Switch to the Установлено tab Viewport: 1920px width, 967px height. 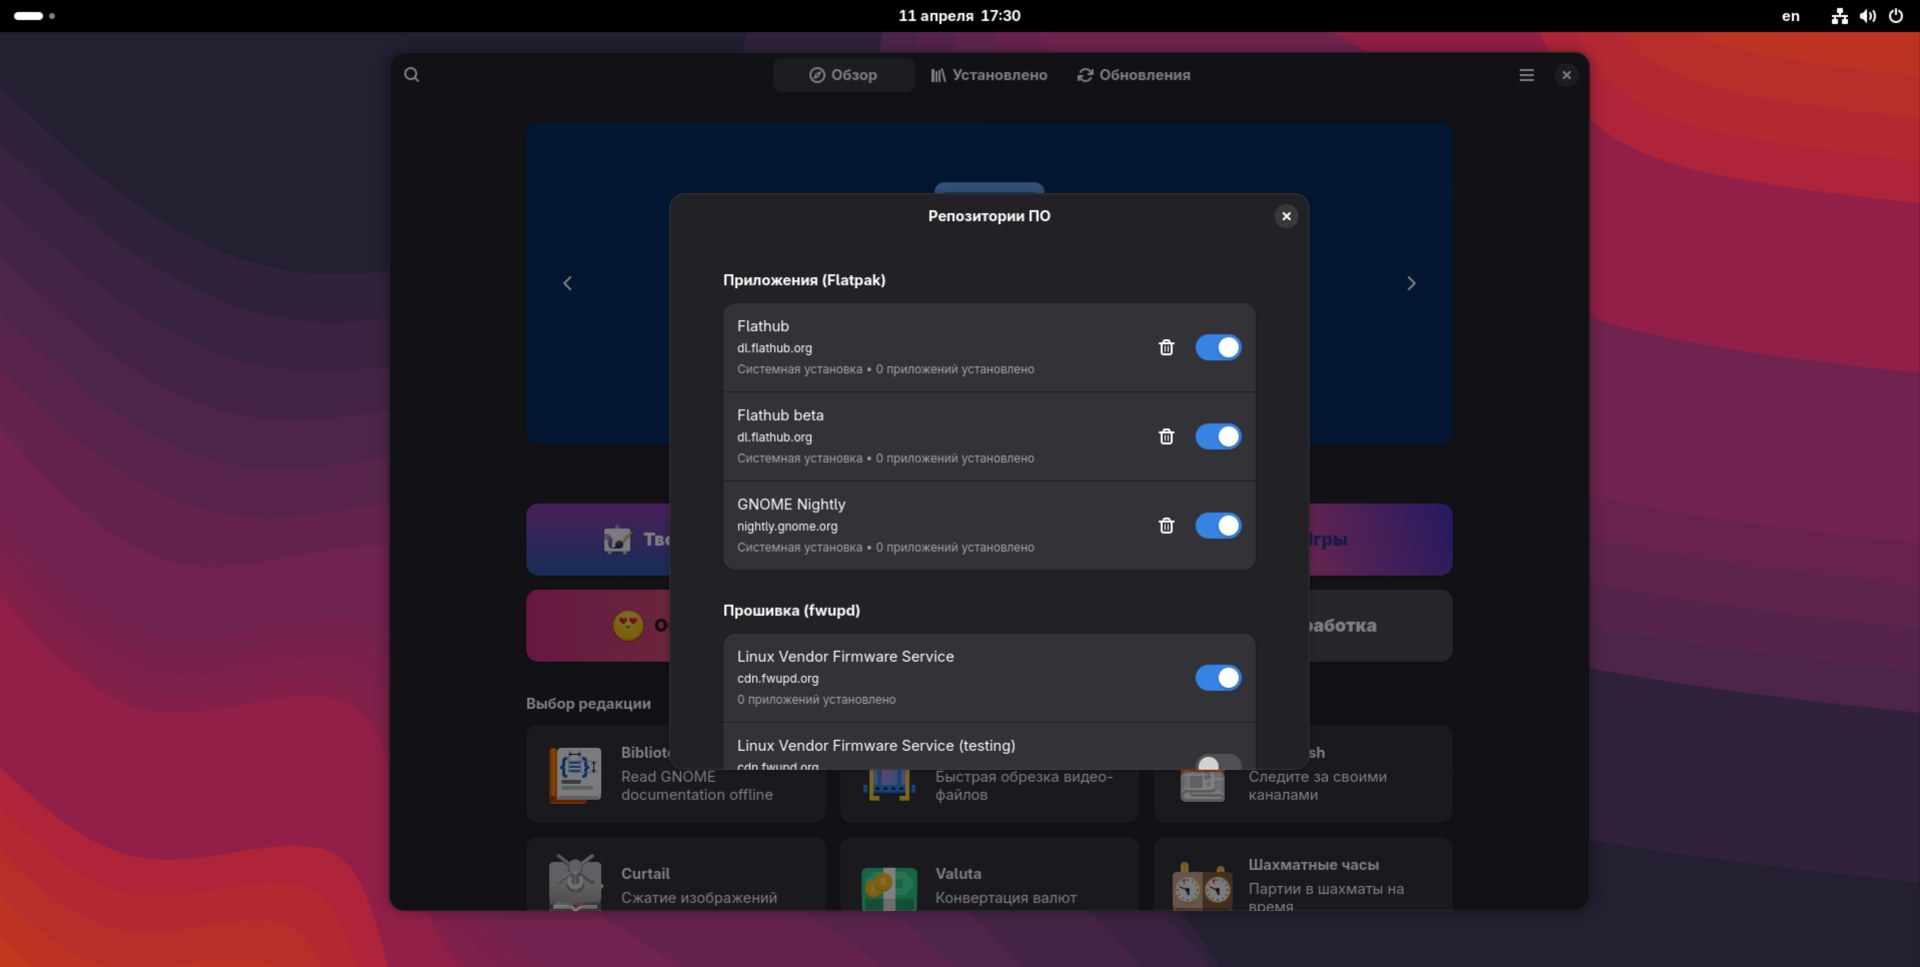click(x=989, y=75)
